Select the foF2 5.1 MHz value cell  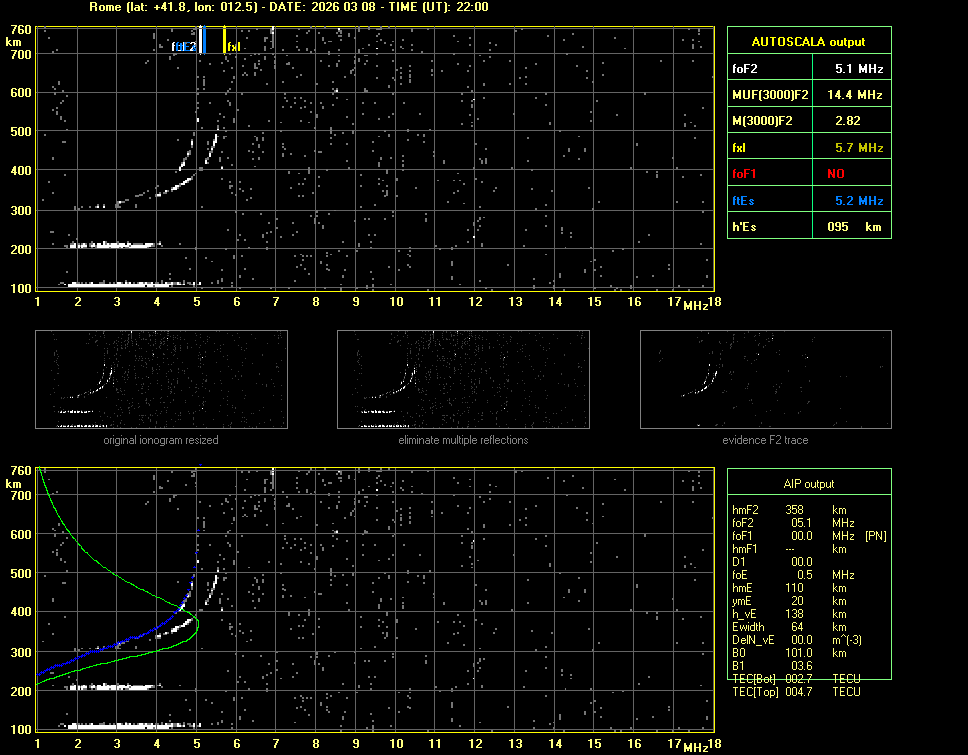(849, 69)
